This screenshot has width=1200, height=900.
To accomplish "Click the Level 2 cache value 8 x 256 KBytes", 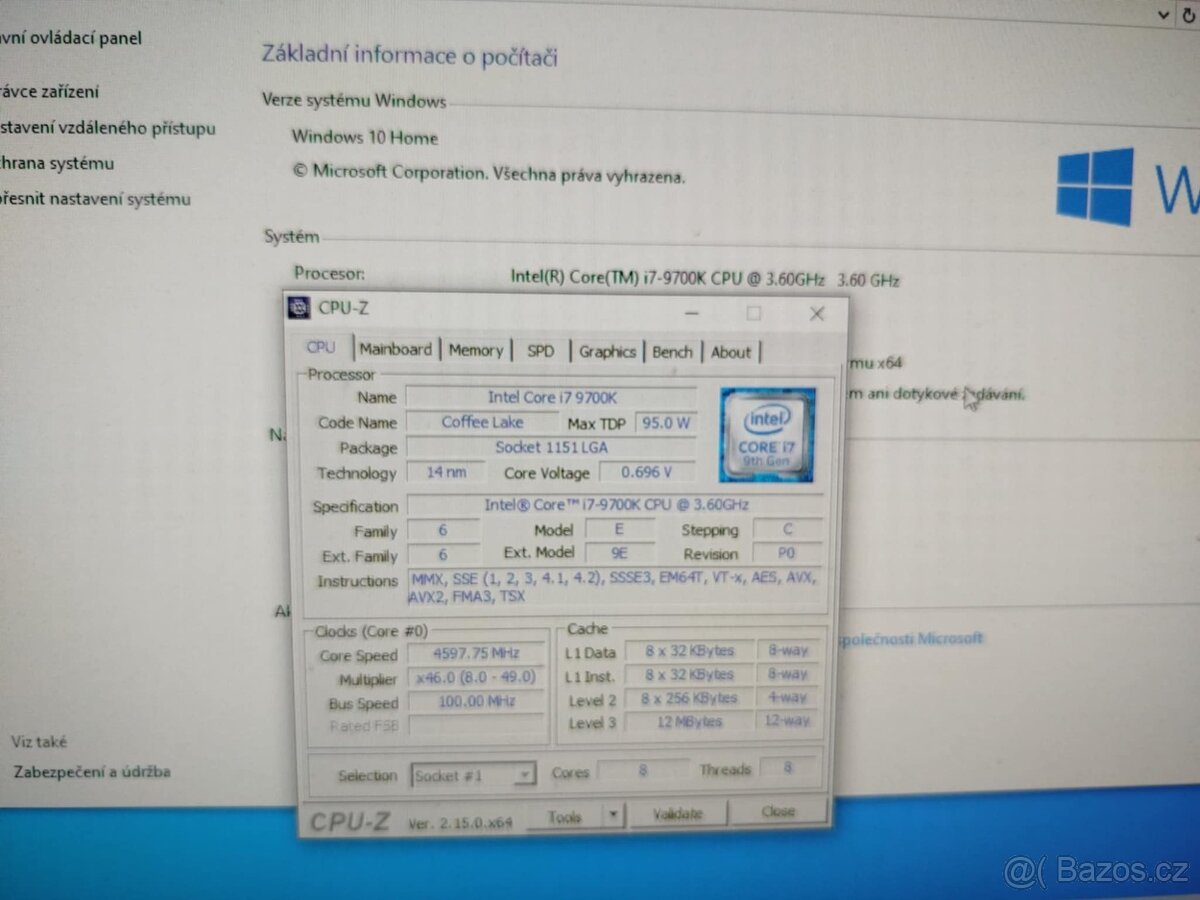I will (689, 698).
